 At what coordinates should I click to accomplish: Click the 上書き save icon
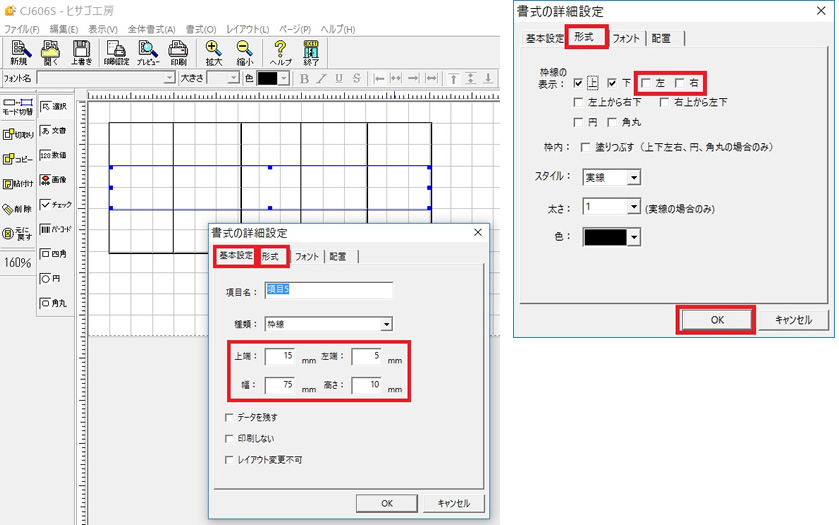click(81, 52)
